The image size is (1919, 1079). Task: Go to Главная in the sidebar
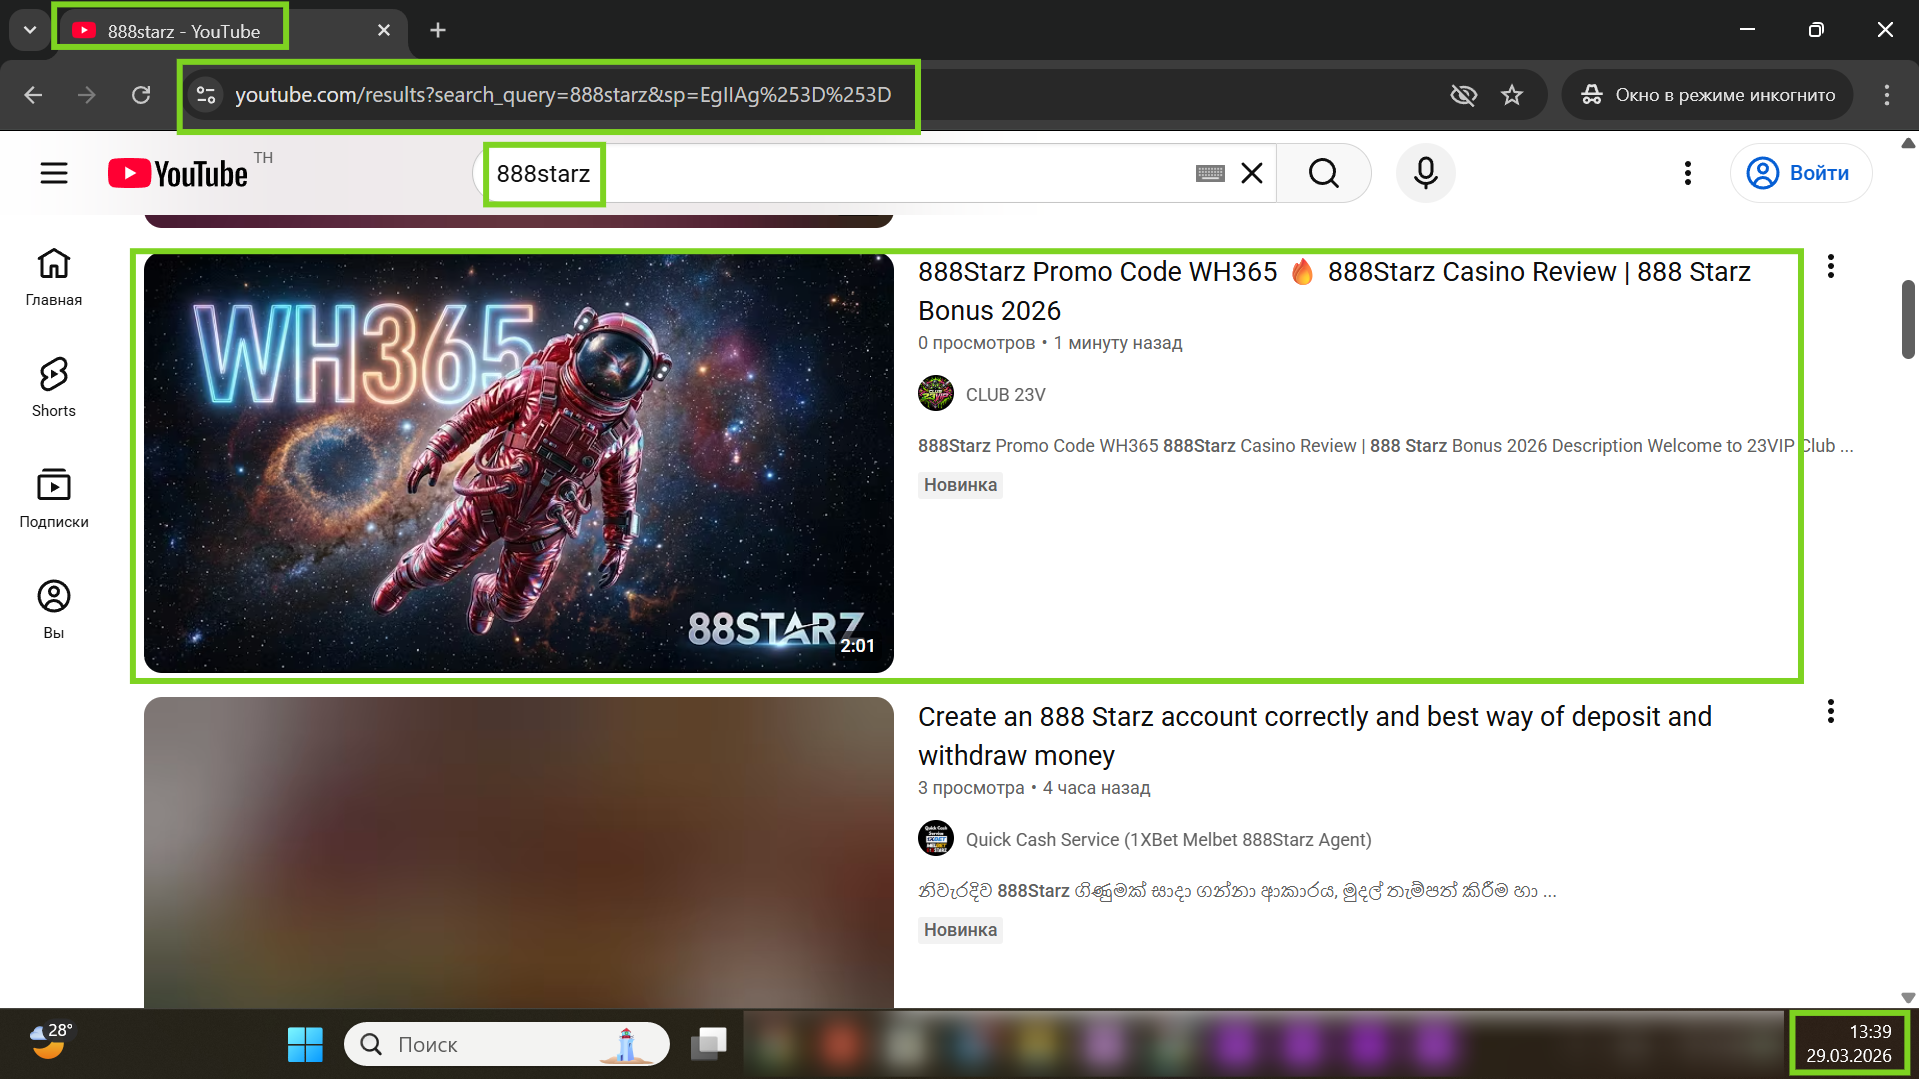point(54,276)
